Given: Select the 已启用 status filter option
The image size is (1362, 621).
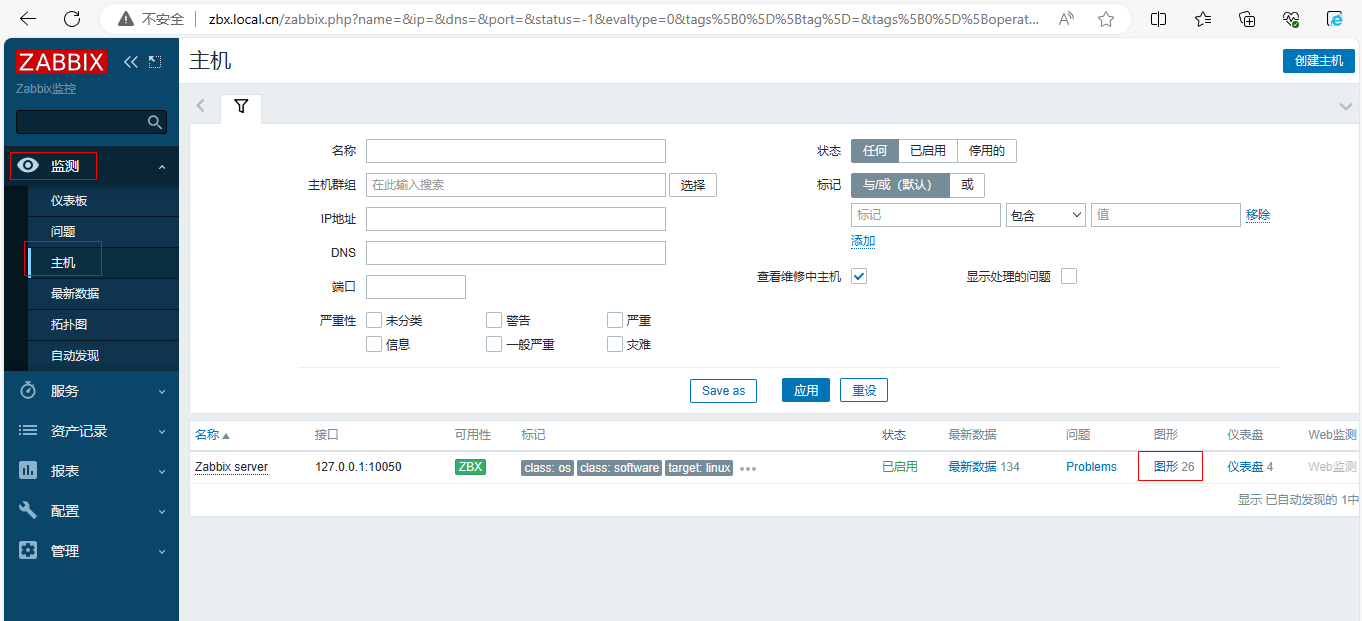Looking at the screenshot, I should tap(927, 151).
